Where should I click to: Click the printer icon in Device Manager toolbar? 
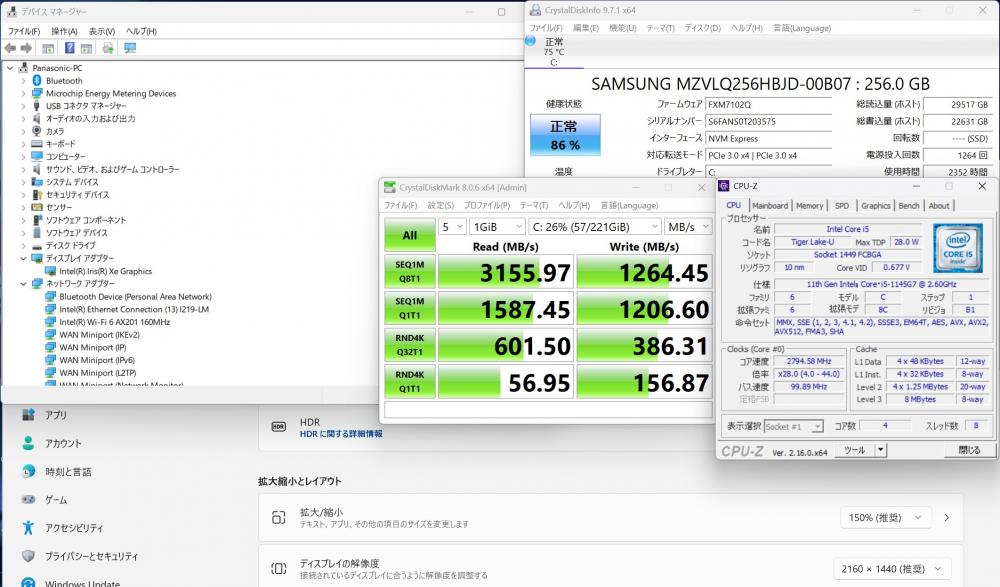(108, 47)
